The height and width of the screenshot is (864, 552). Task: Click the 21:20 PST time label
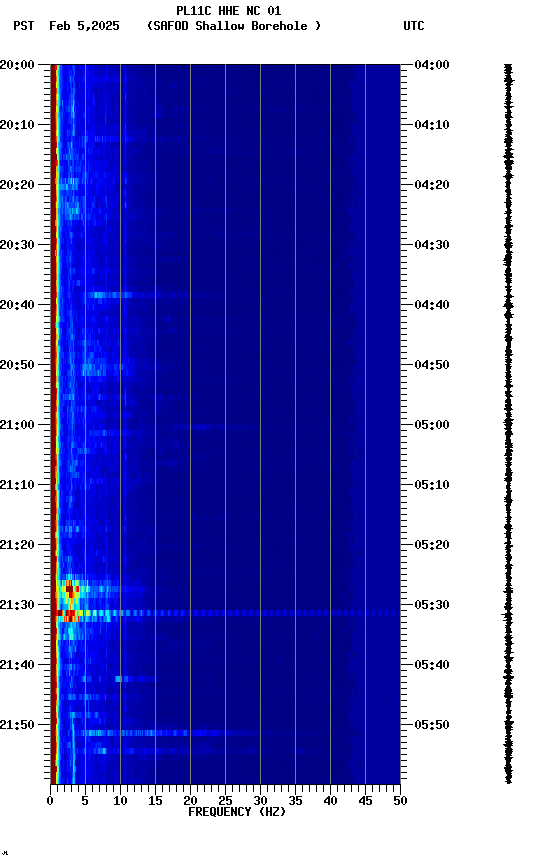click(x=17, y=545)
